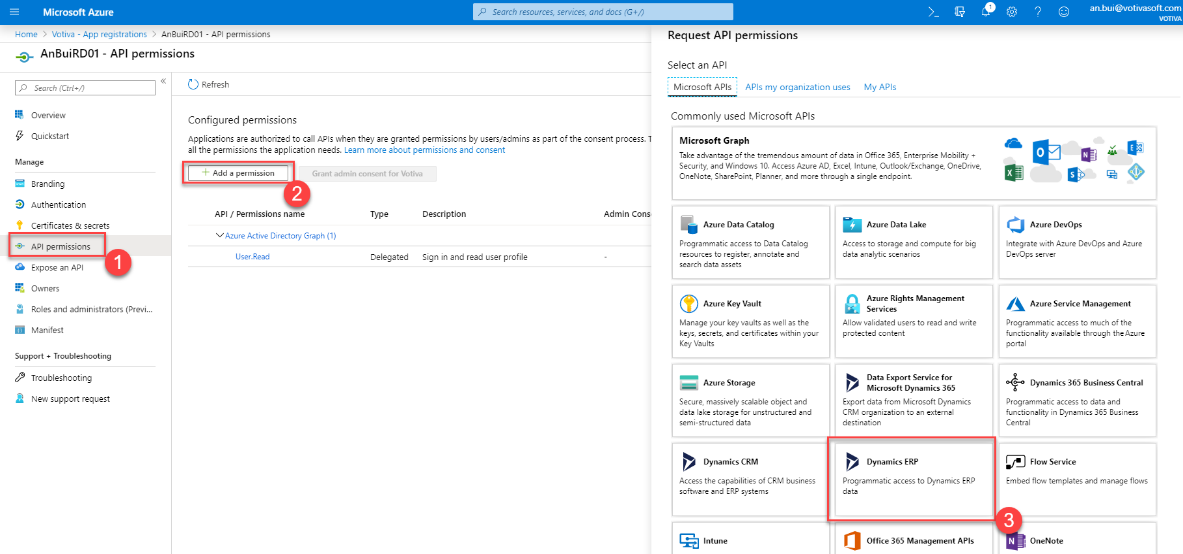The width and height of the screenshot is (1183, 554).
Task: Select the OneNote API card
Action: [1077, 538]
